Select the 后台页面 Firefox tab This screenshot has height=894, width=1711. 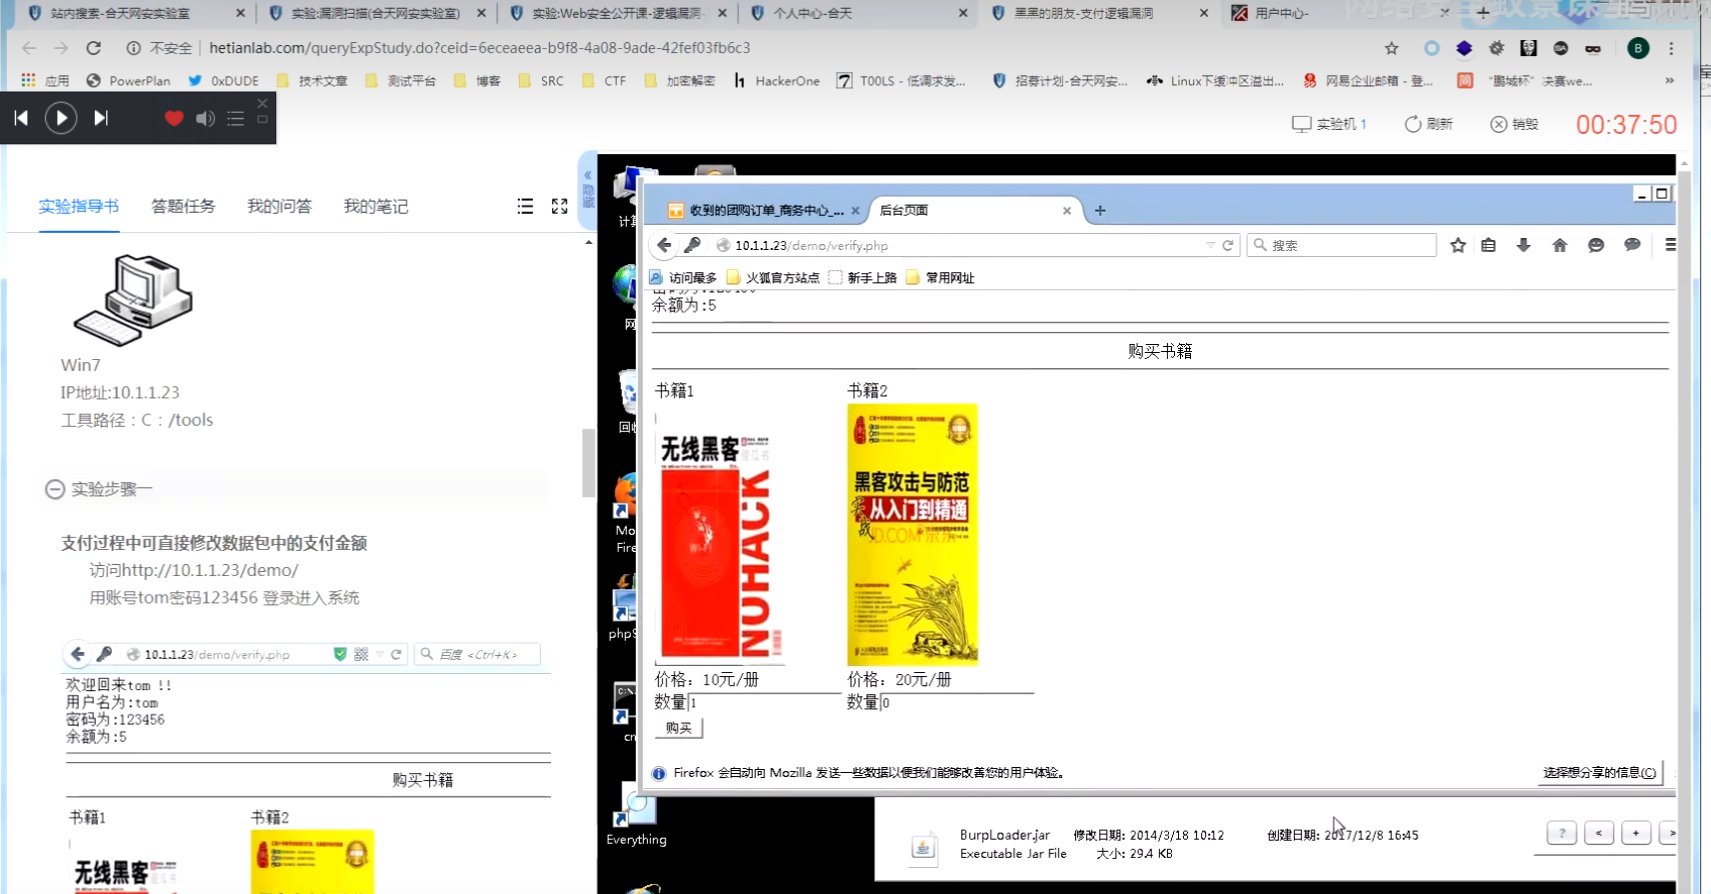[970, 210]
